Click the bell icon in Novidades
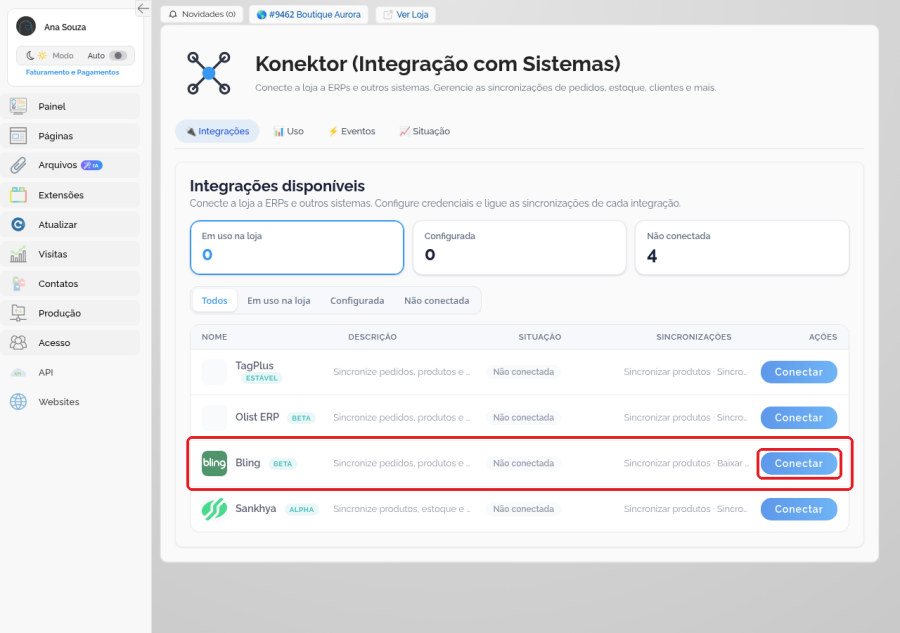The width and height of the screenshot is (900, 633). [173, 14]
